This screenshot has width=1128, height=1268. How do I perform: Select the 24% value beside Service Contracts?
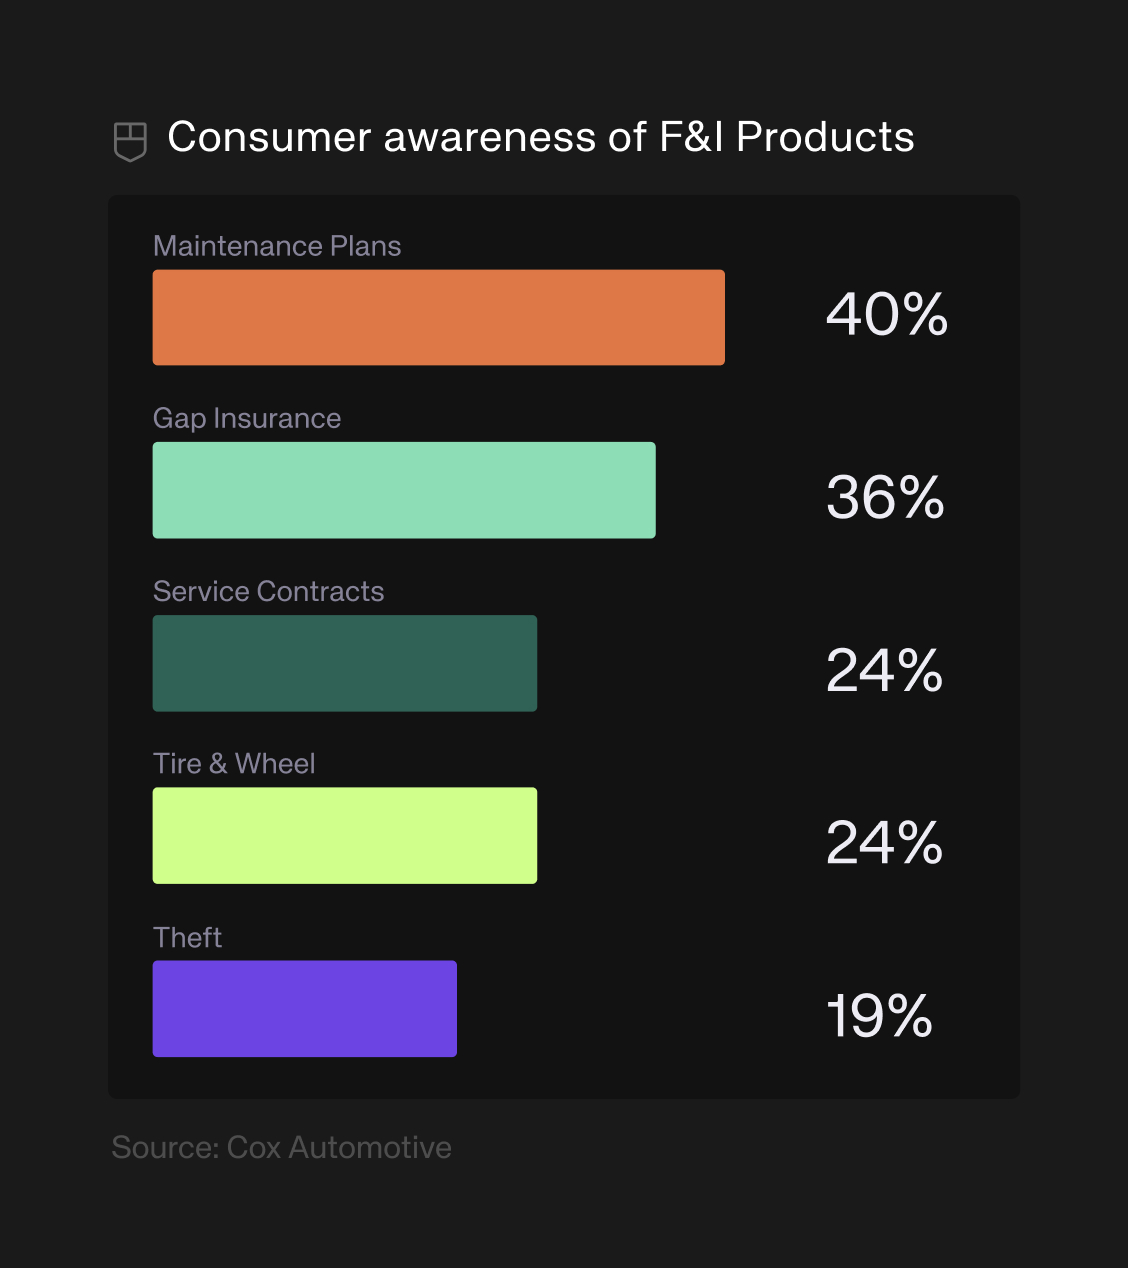click(x=884, y=670)
